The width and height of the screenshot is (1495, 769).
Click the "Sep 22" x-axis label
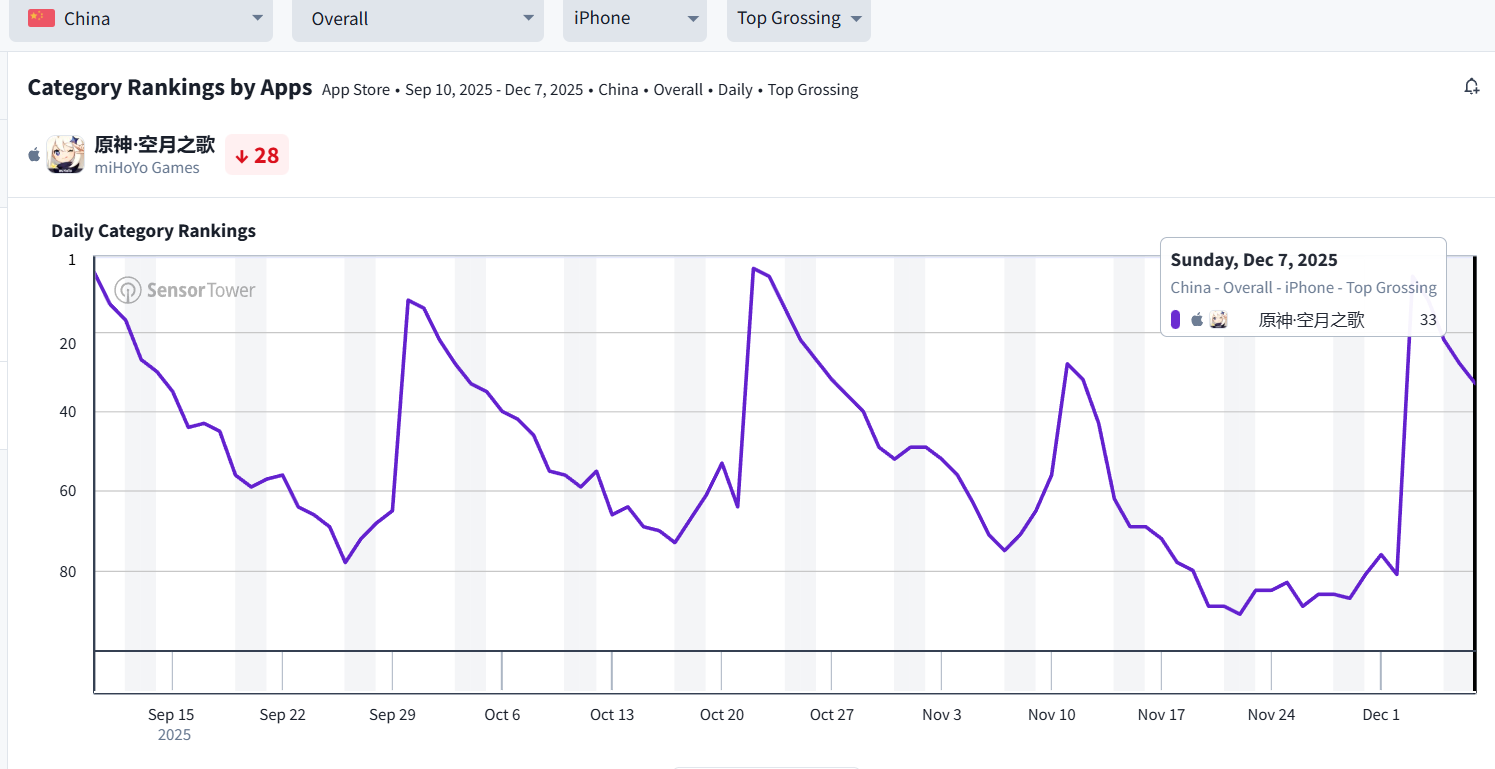282,715
